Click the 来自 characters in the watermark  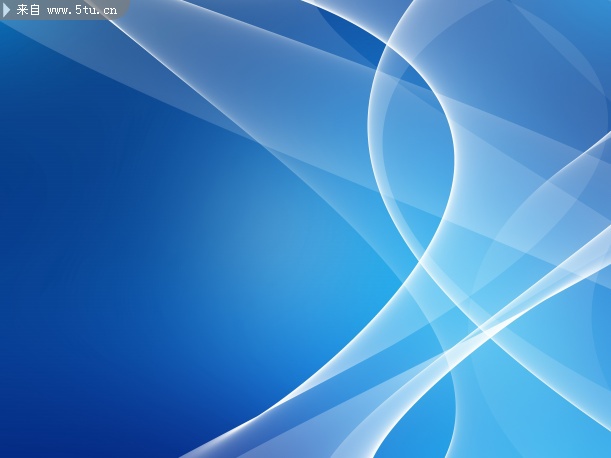(29, 10)
